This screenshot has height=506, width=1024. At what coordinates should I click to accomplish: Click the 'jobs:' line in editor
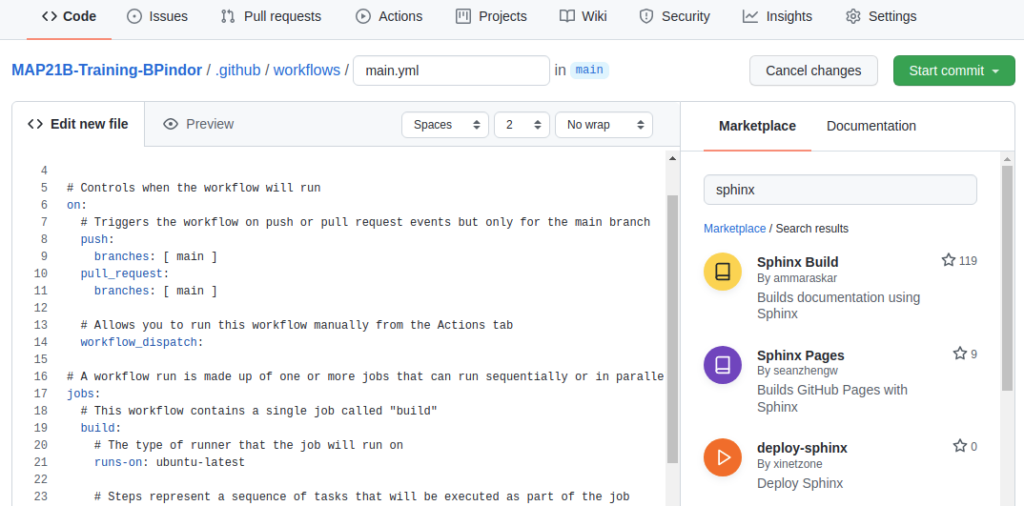(x=84, y=394)
